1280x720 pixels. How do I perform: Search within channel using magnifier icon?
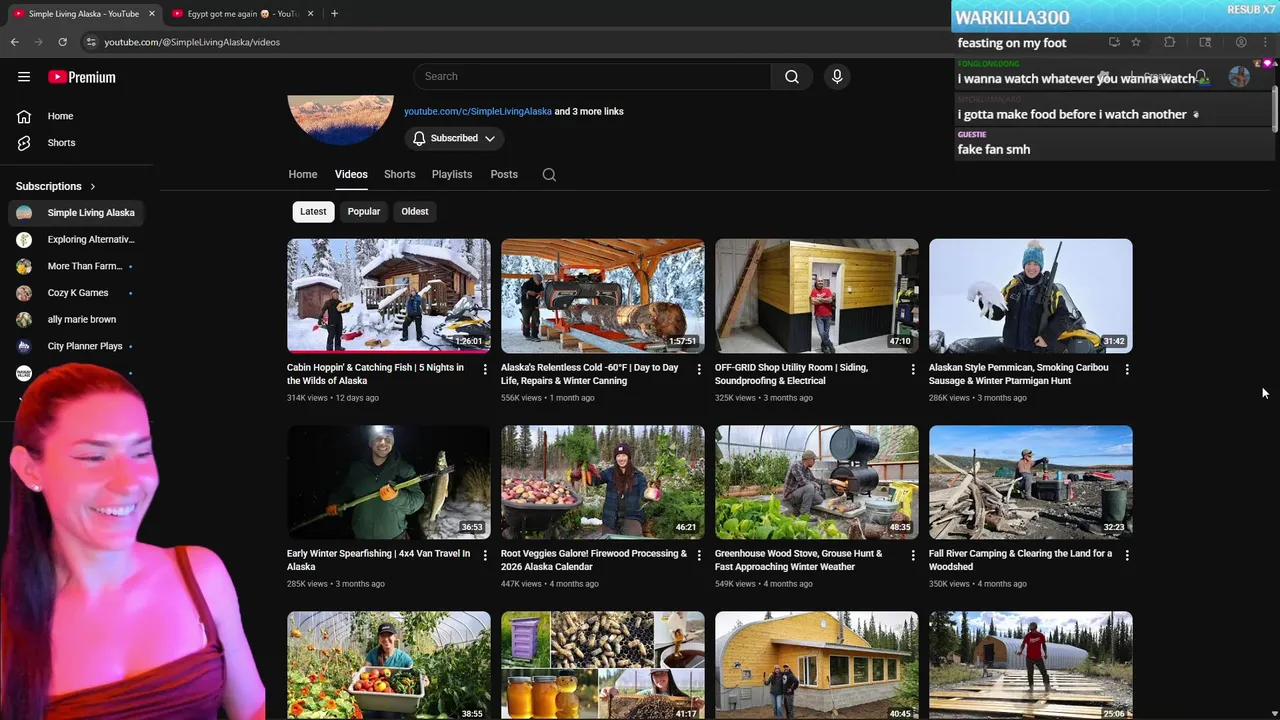click(x=549, y=175)
